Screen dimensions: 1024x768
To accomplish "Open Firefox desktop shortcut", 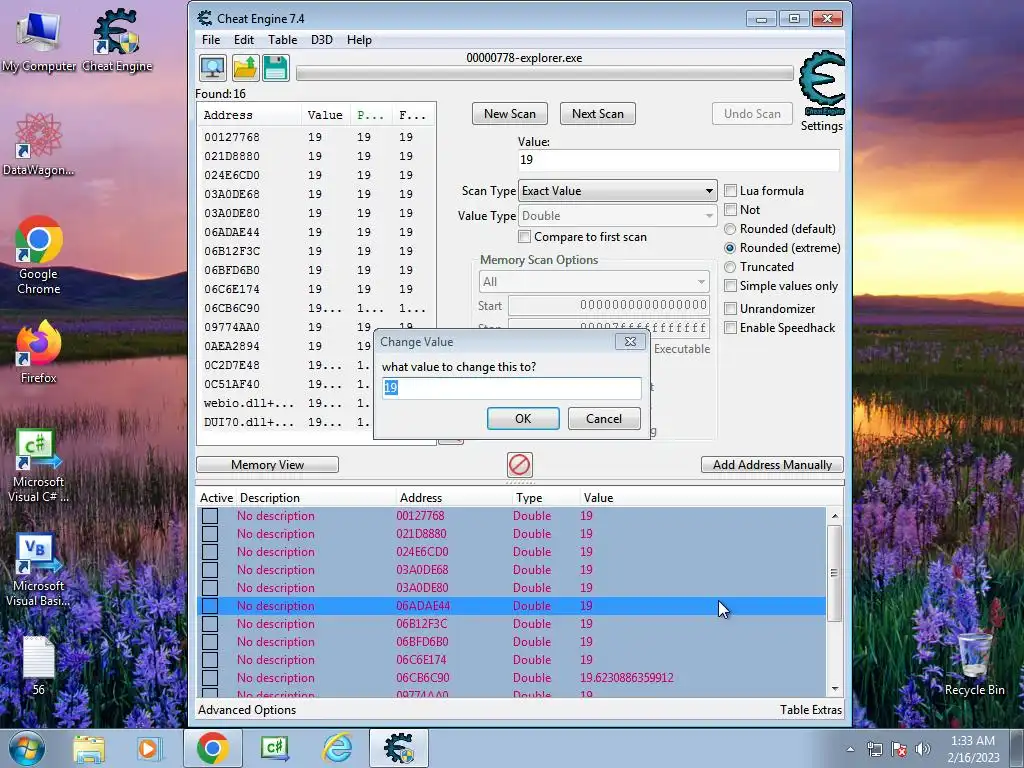I will 39,352.
